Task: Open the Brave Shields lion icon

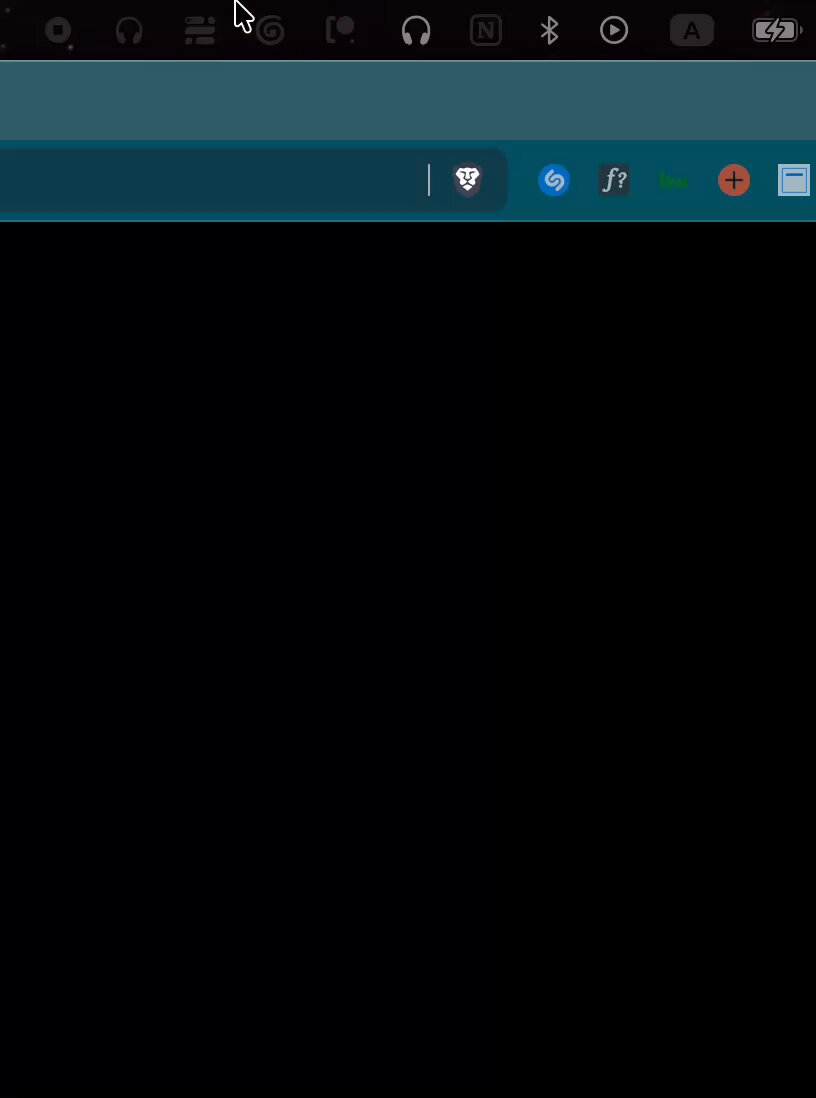Action: click(468, 180)
